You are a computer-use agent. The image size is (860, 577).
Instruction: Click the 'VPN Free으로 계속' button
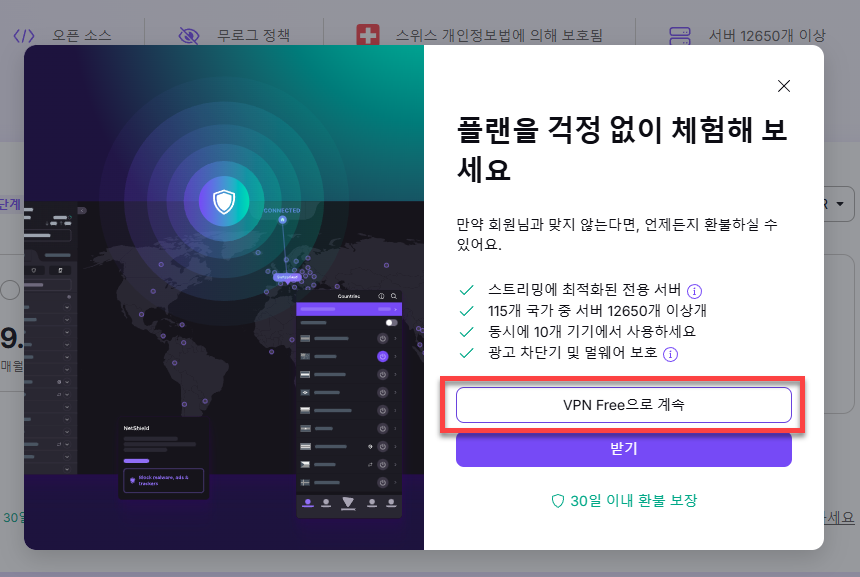pos(624,405)
